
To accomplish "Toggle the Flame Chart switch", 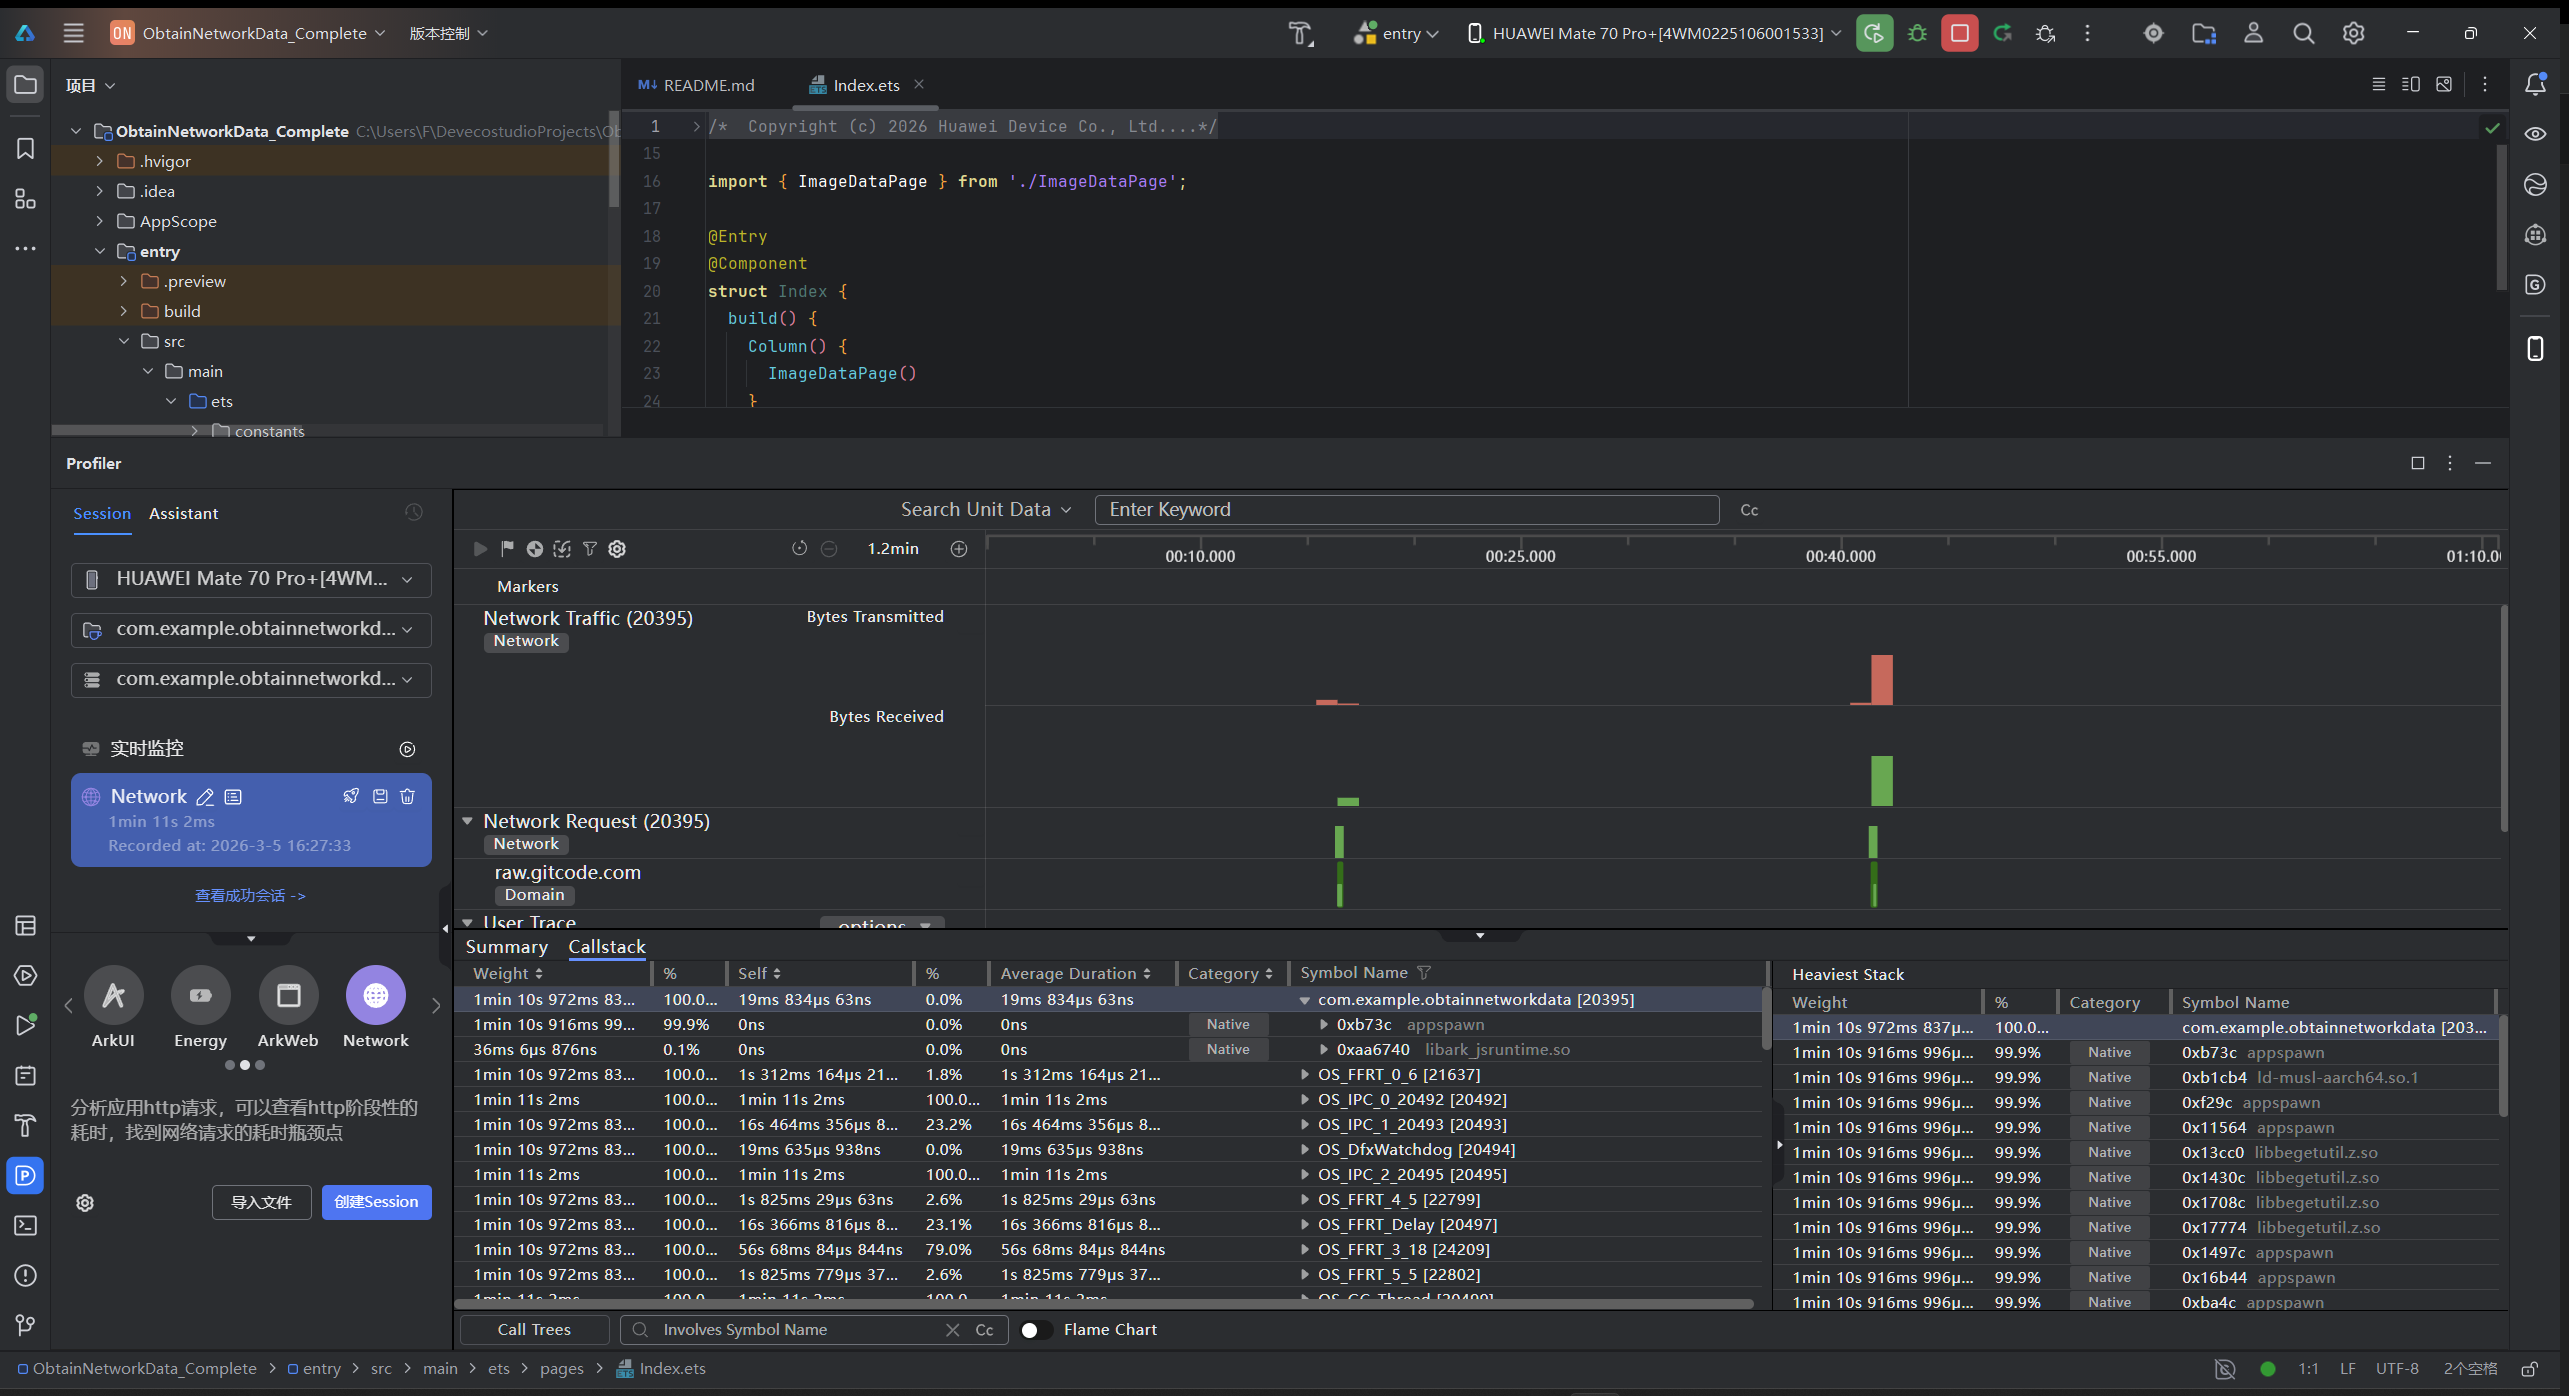I will tap(1036, 1330).
